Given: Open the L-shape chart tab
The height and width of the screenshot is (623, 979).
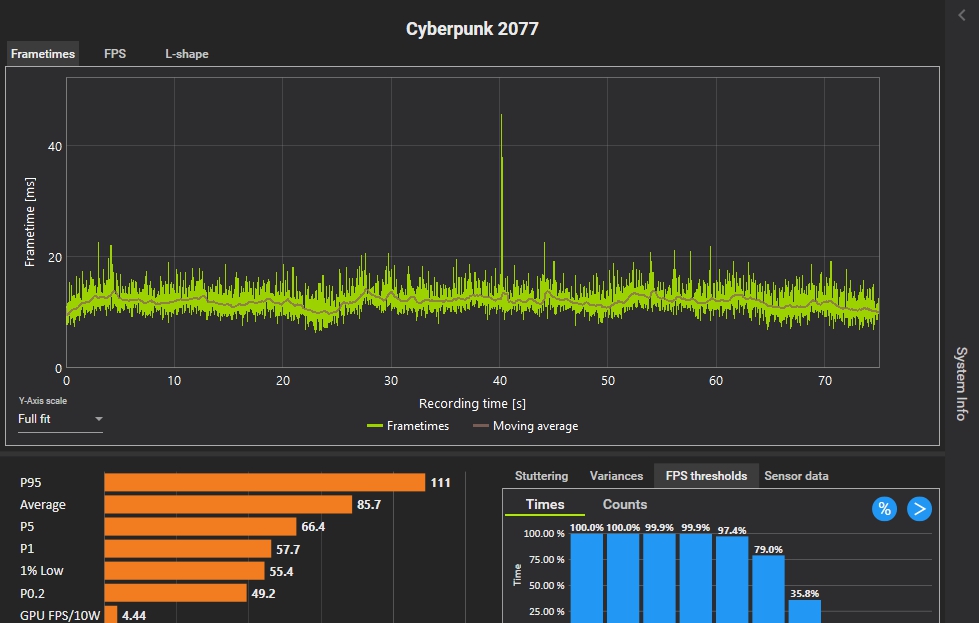Looking at the screenshot, I should [x=187, y=54].
